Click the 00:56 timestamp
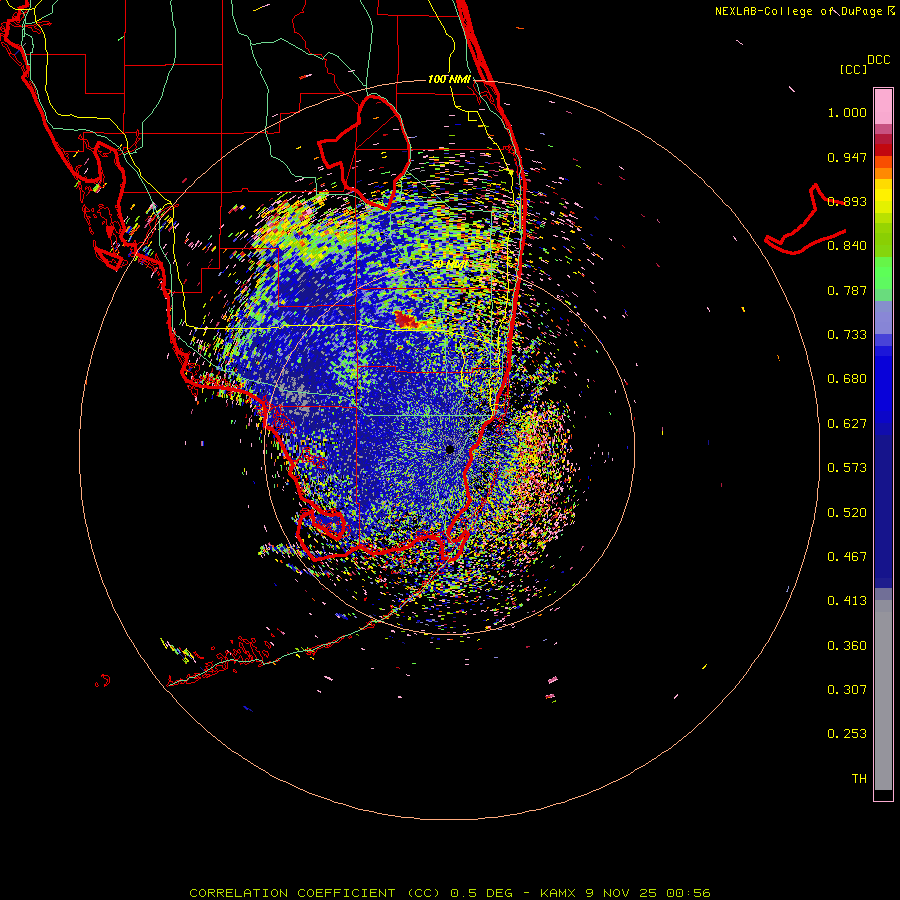900x900 pixels. pyautogui.click(x=688, y=893)
